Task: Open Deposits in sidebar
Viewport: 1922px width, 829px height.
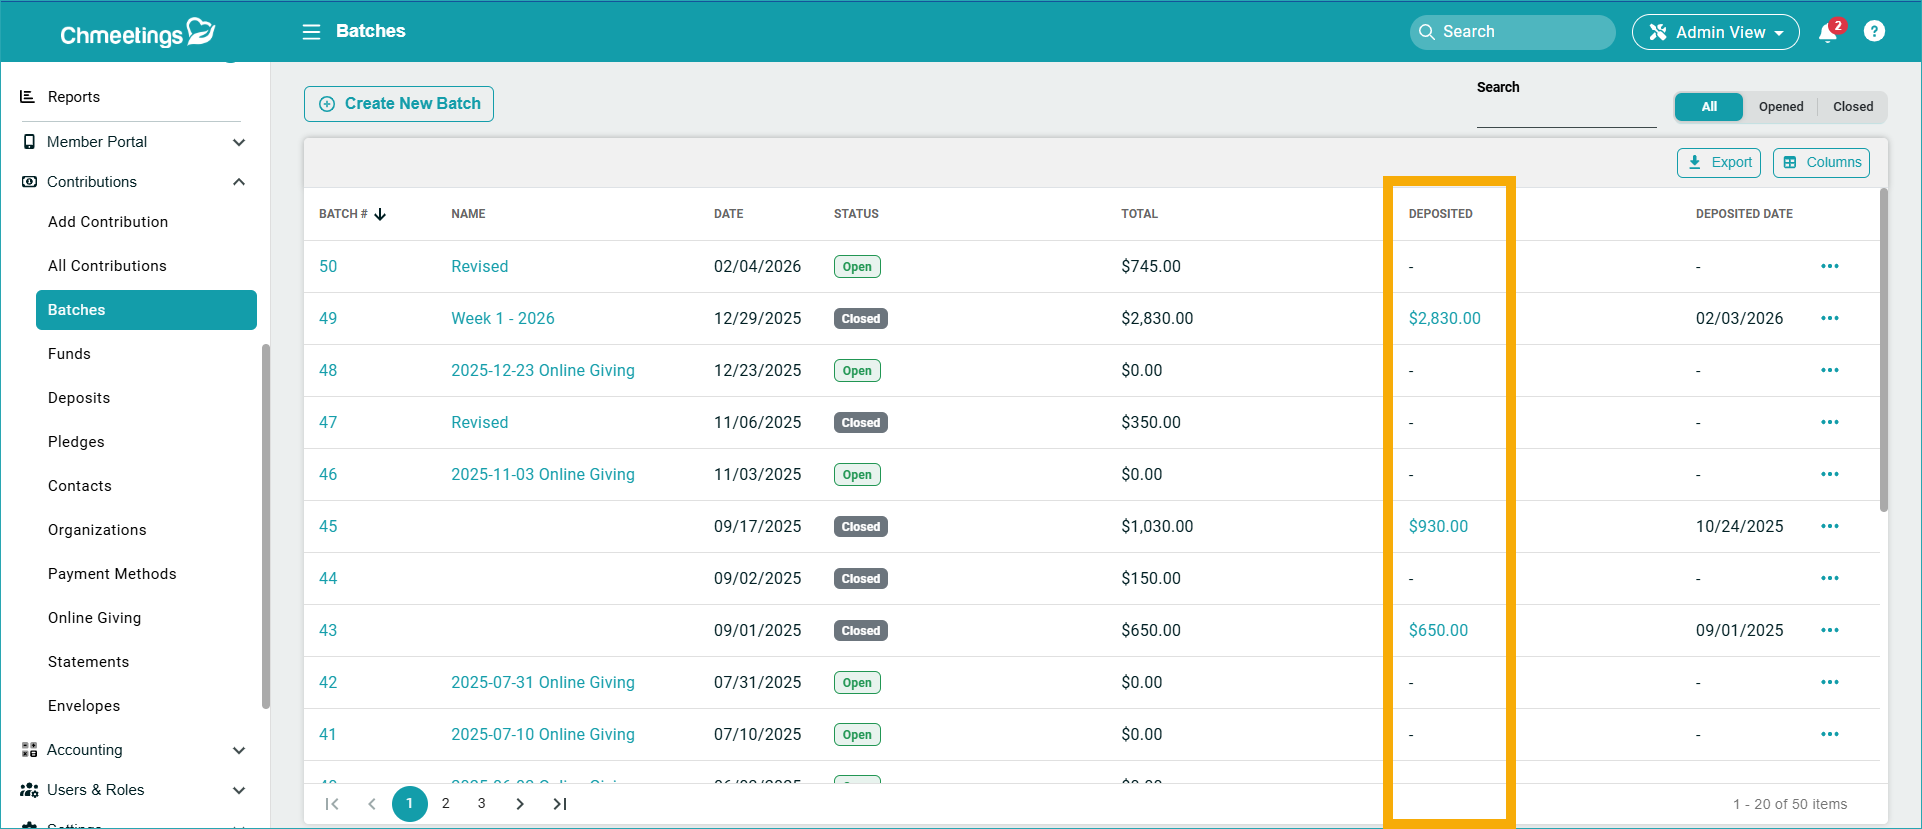Action: (x=79, y=398)
